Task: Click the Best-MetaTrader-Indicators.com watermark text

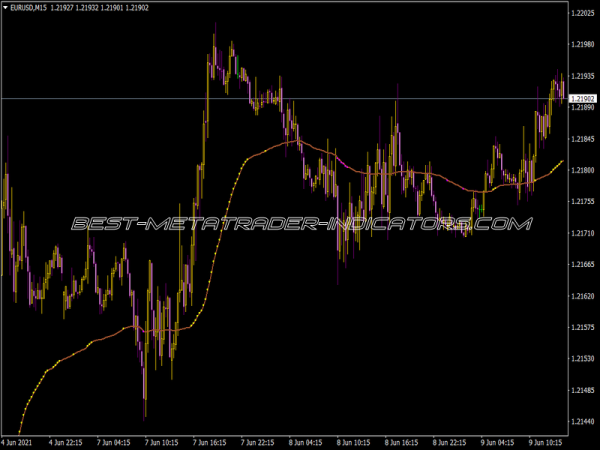Action: point(300,224)
